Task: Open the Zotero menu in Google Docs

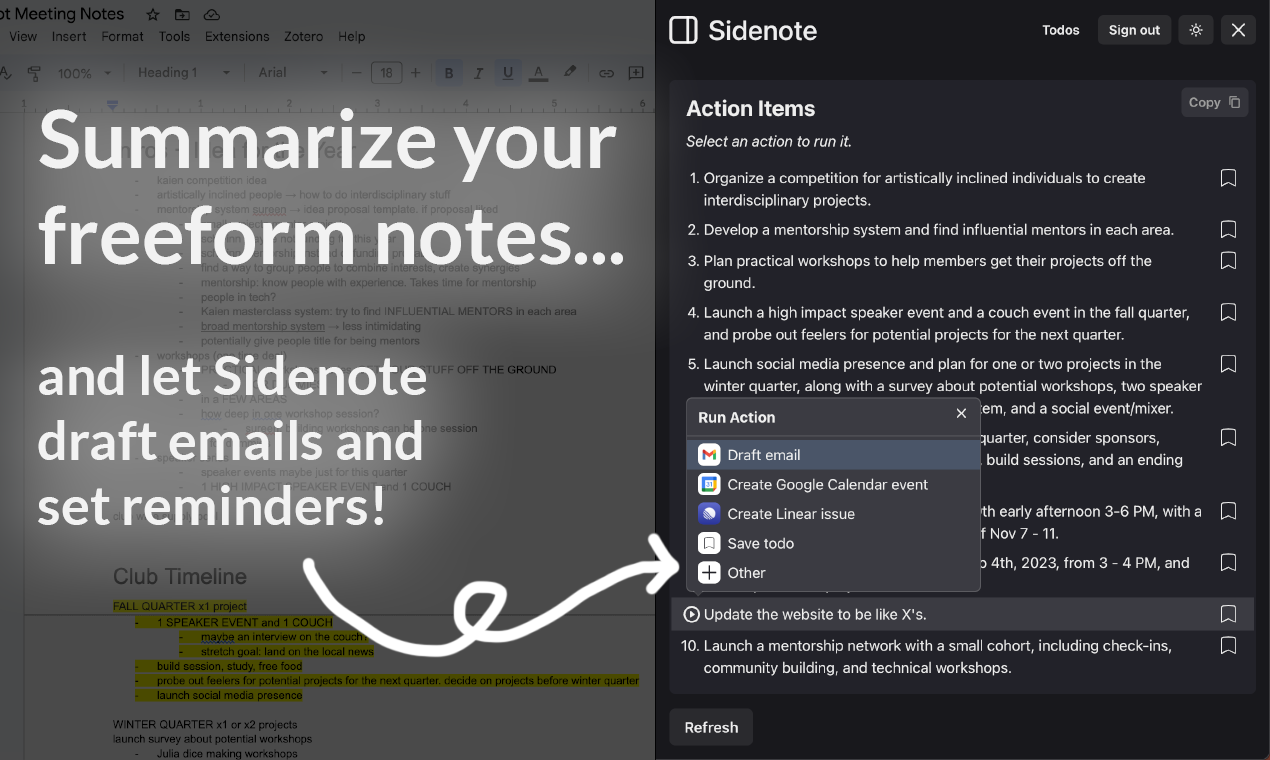Action: 303,36
